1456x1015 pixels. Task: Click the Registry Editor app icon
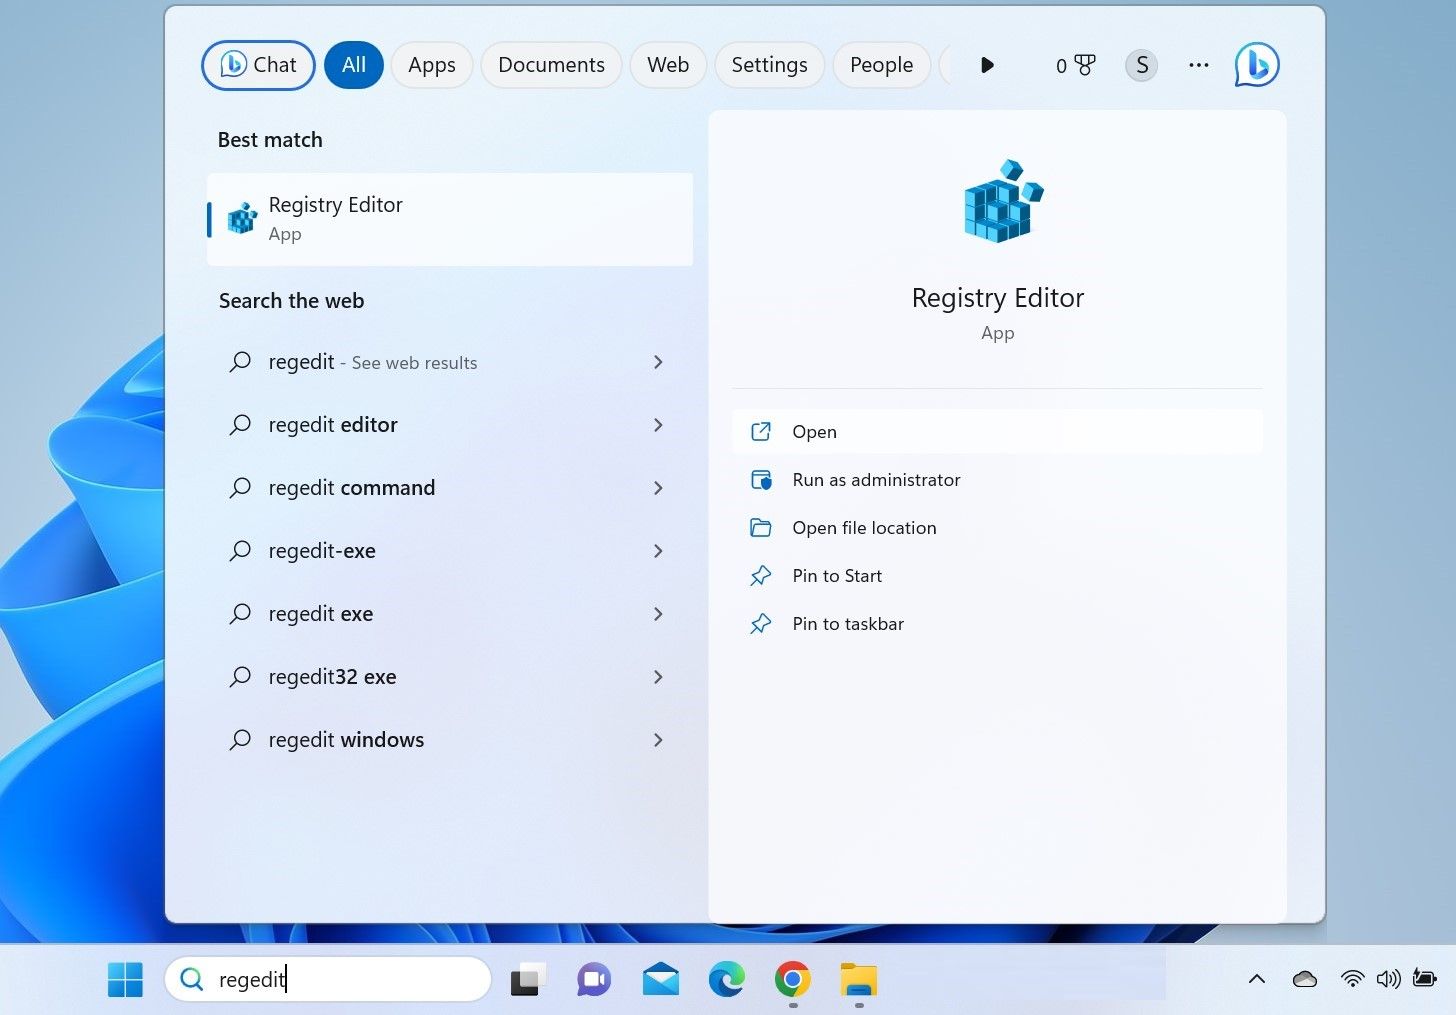coord(241,218)
